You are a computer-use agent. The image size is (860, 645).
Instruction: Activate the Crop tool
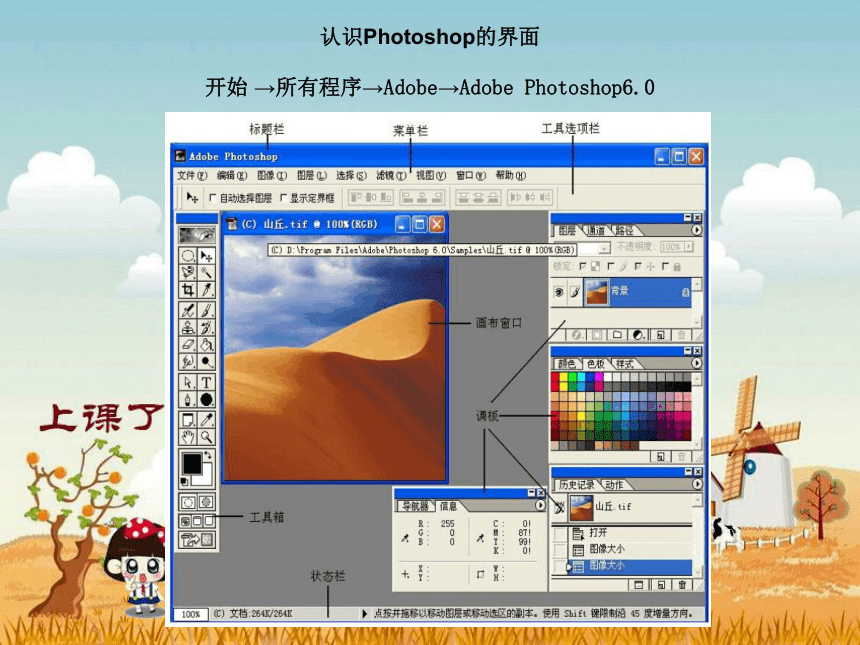click(x=188, y=289)
